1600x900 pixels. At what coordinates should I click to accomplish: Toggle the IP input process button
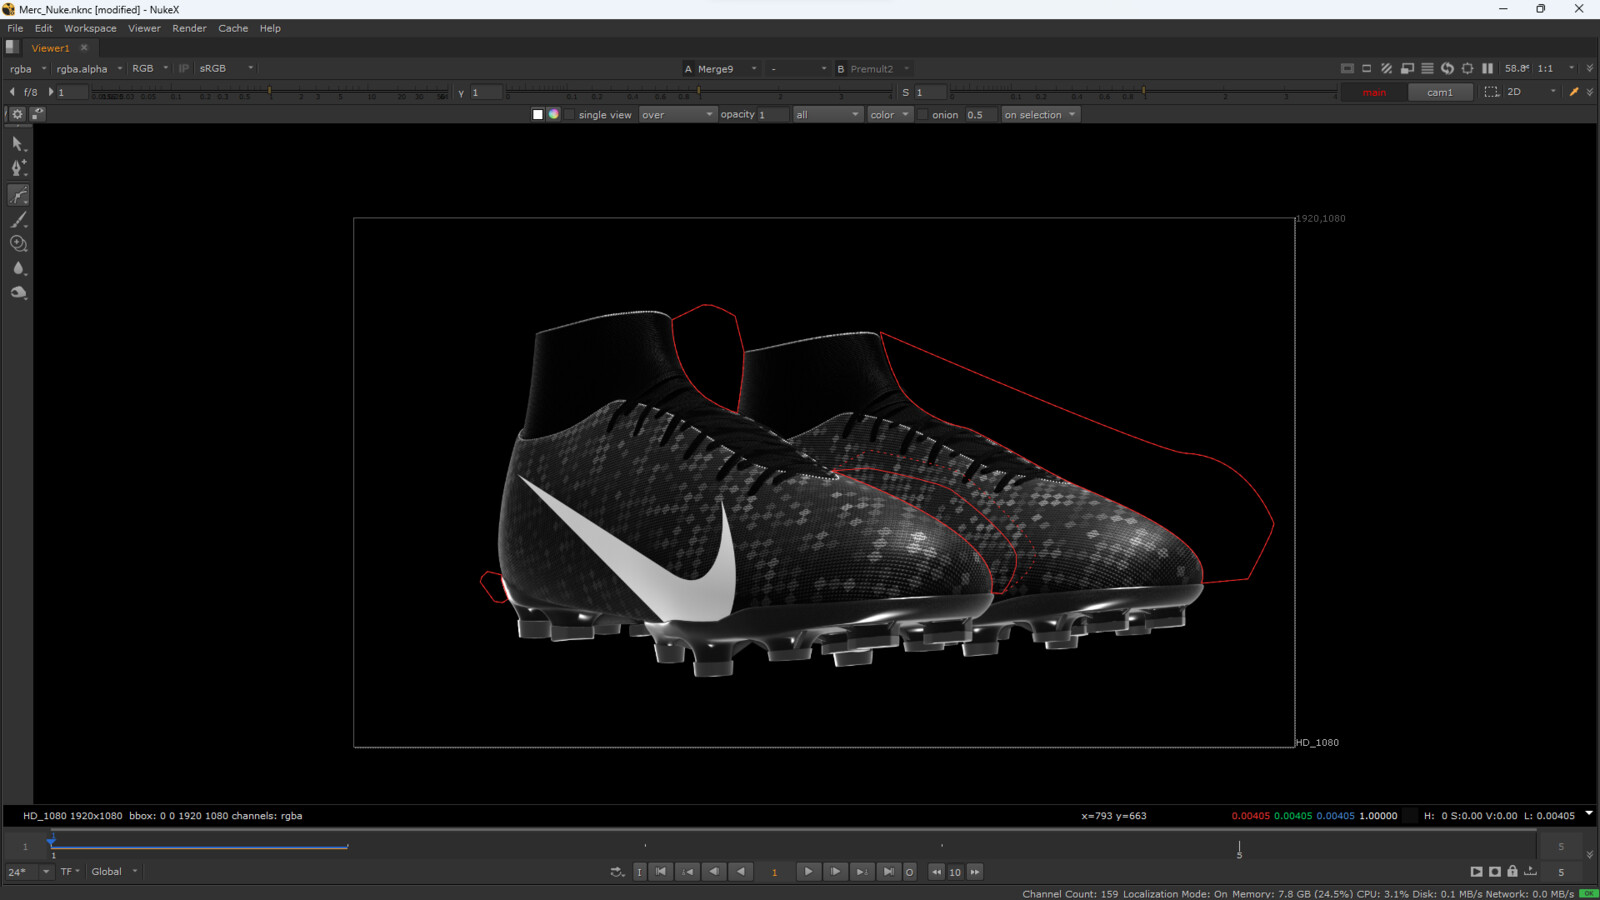coord(184,68)
